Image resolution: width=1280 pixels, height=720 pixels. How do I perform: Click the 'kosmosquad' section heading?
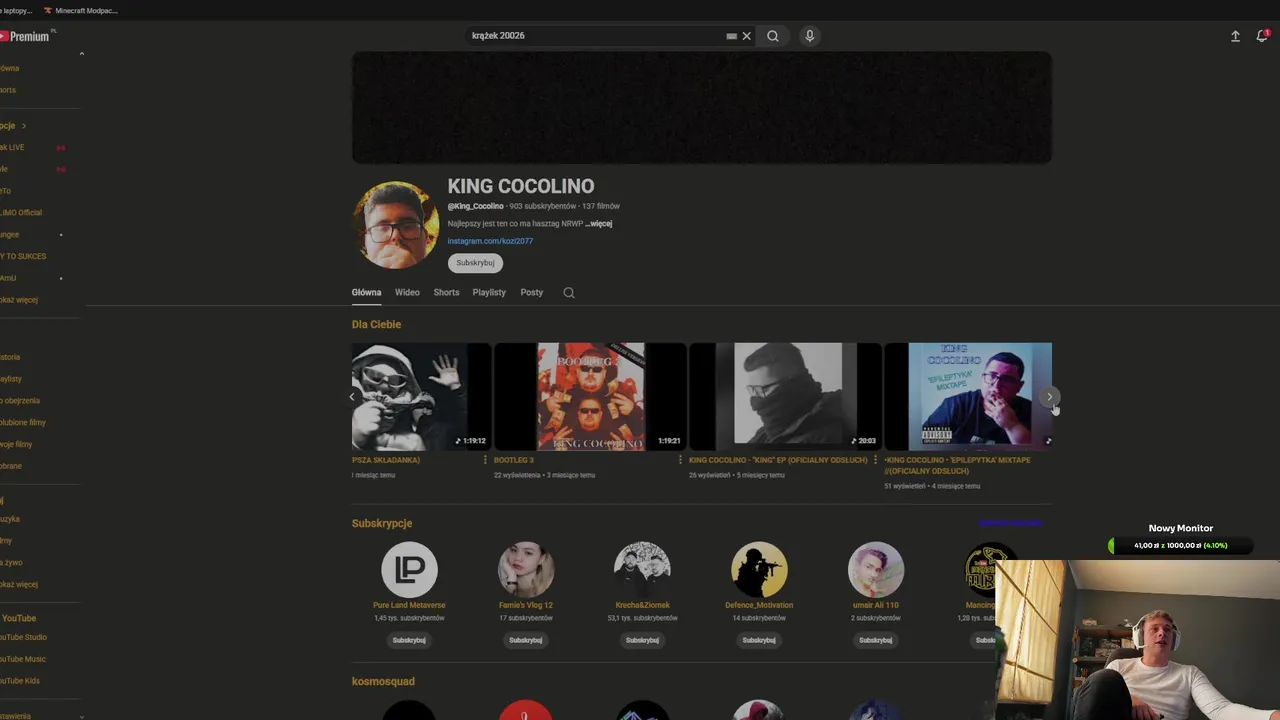tap(383, 681)
